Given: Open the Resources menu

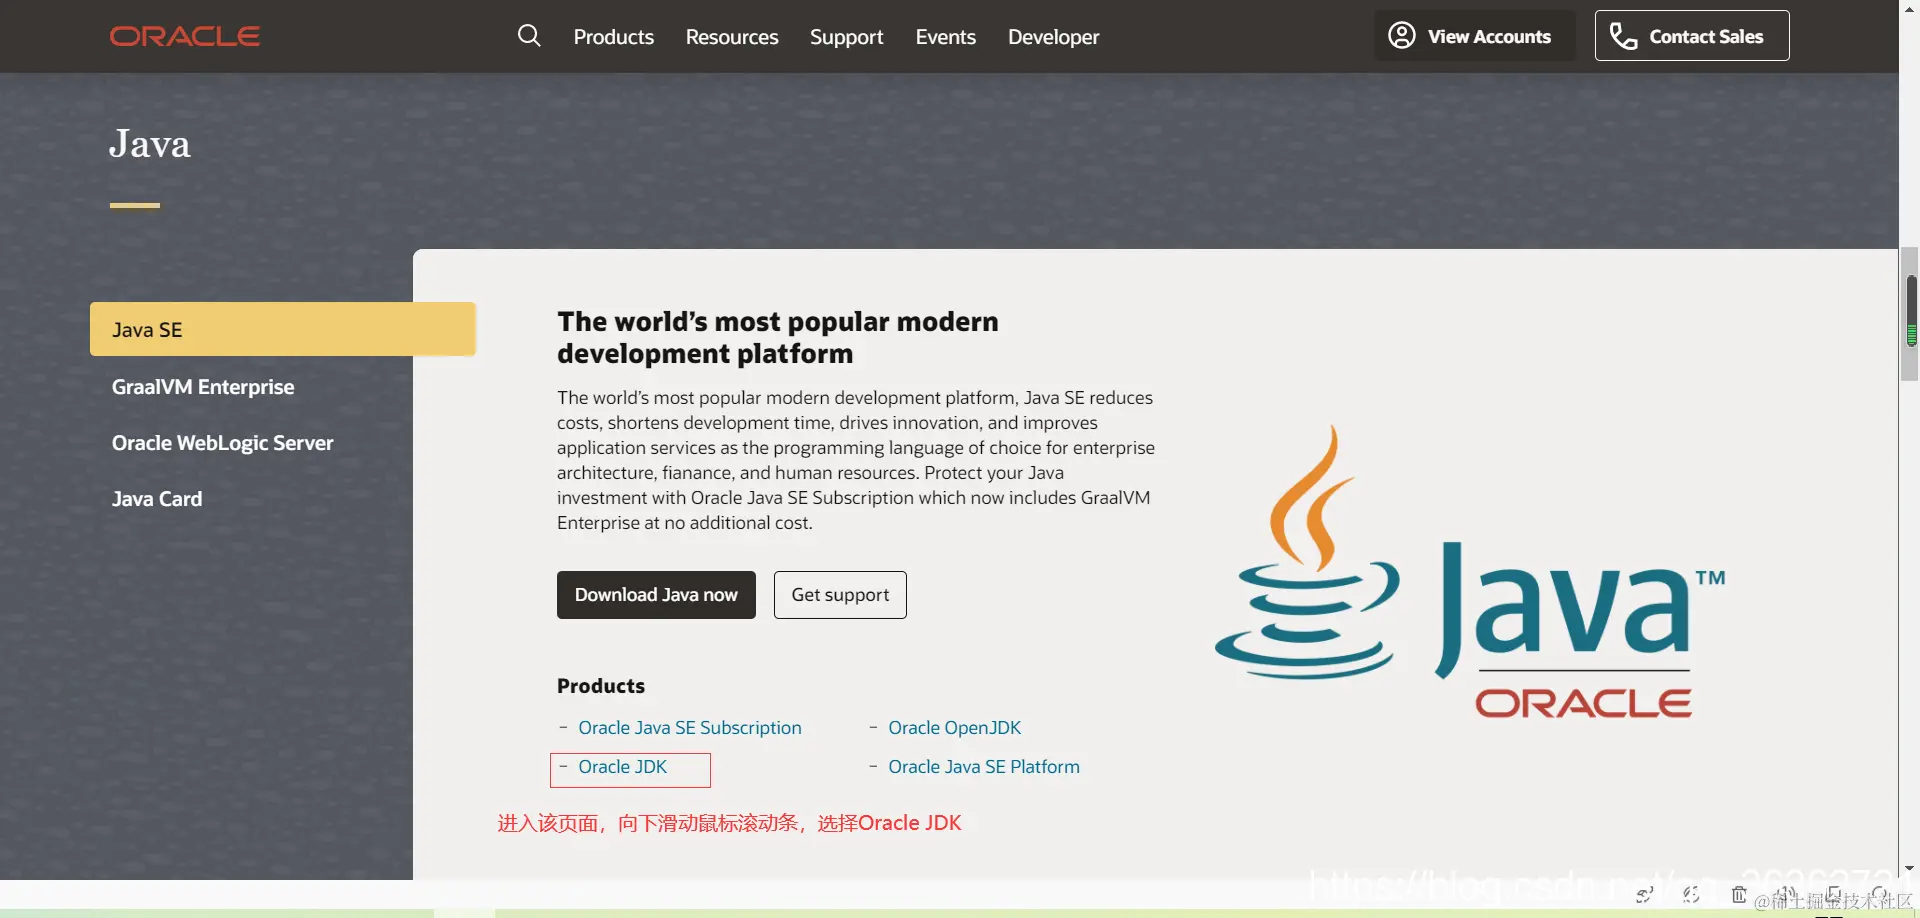Looking at the screenshot, I should pyautogui.click(x=732, y=37).
